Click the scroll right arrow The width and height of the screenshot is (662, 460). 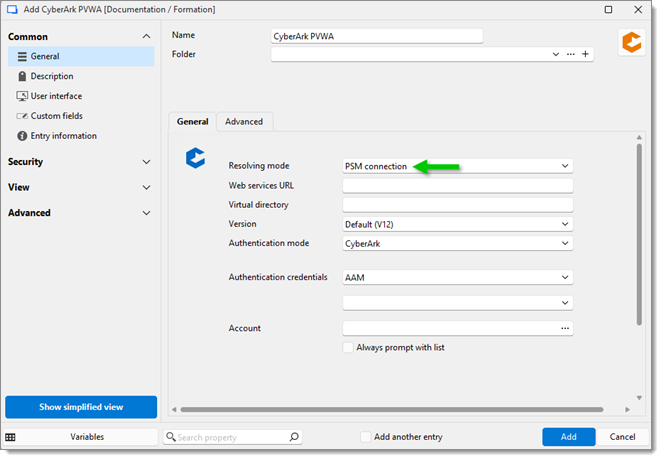pyautogui.click(x=627, y=410)
